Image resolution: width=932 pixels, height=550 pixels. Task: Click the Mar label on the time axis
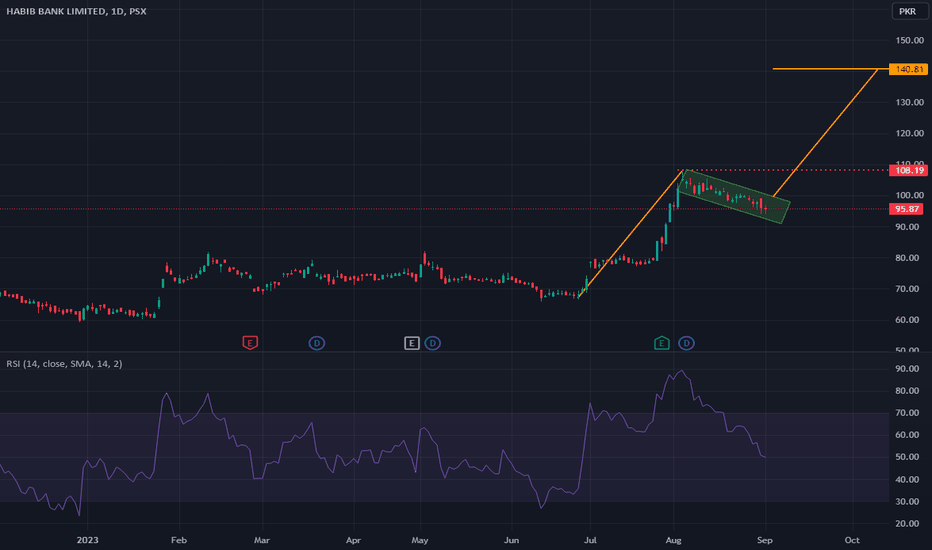(x=262, y=540)
